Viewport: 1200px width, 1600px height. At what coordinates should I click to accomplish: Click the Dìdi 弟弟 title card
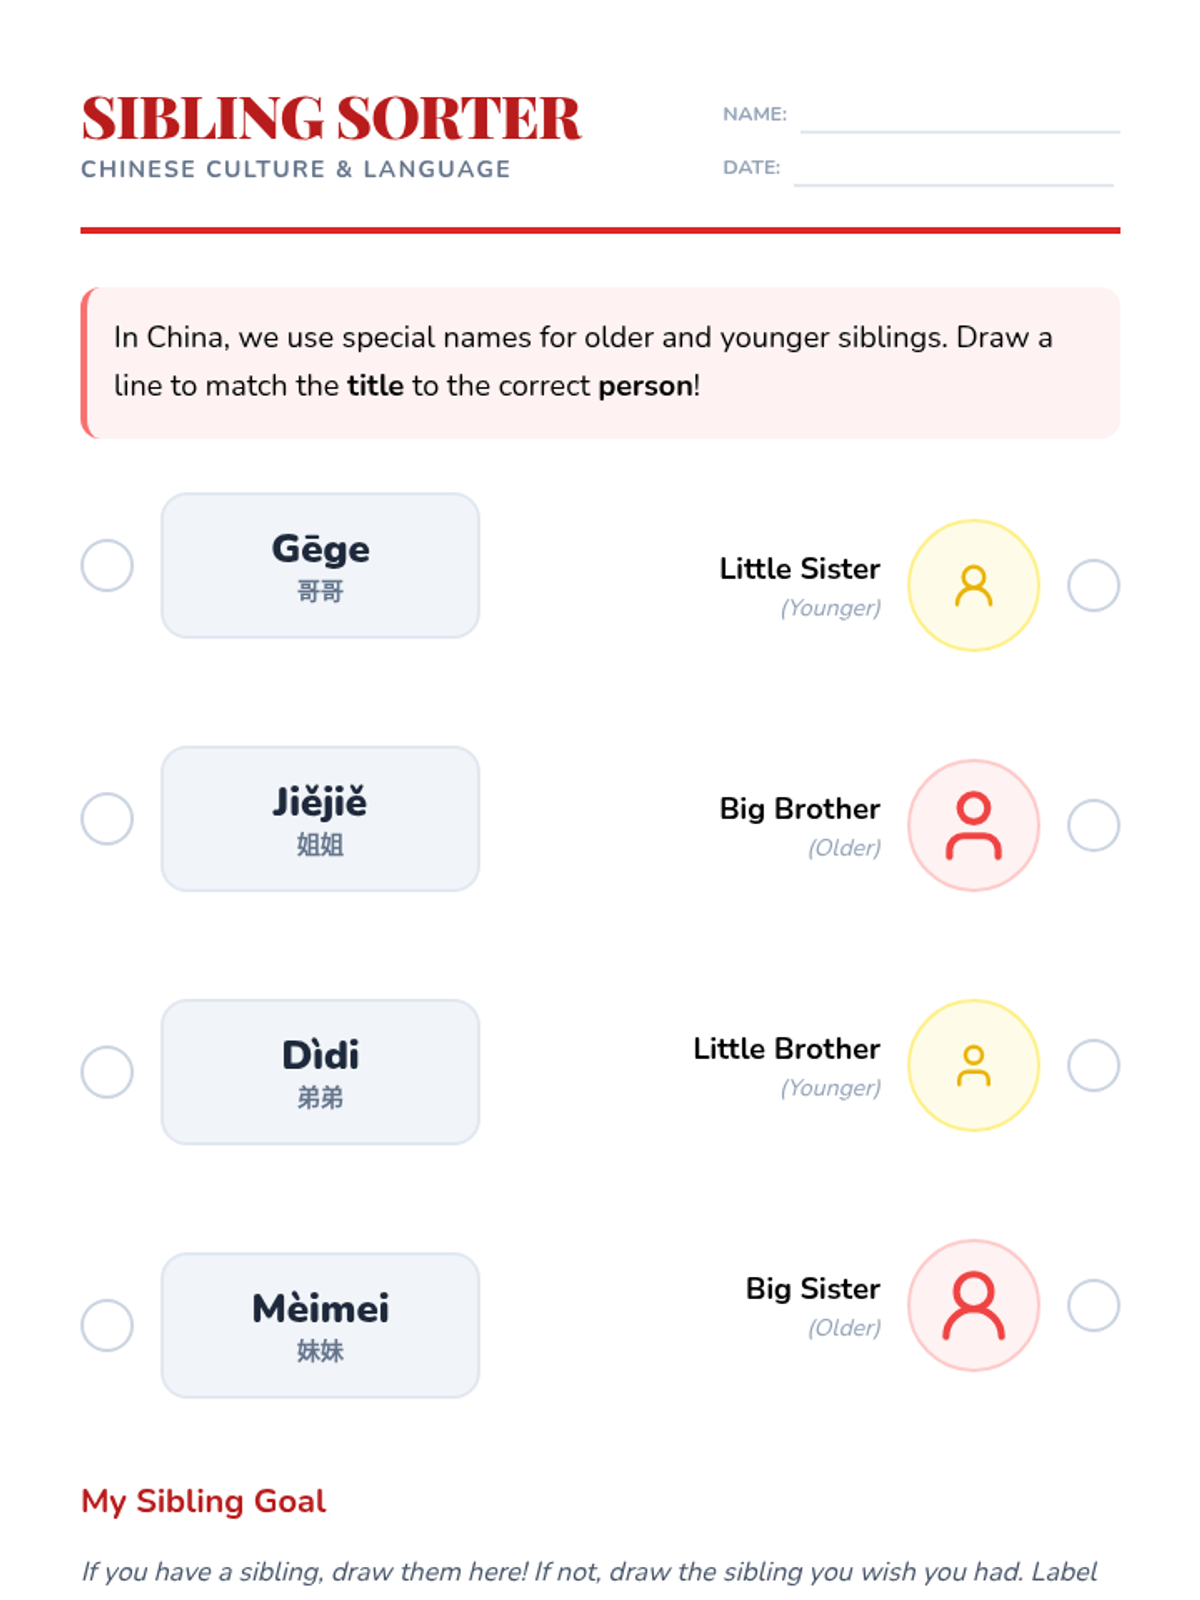tap(320, 1072)
